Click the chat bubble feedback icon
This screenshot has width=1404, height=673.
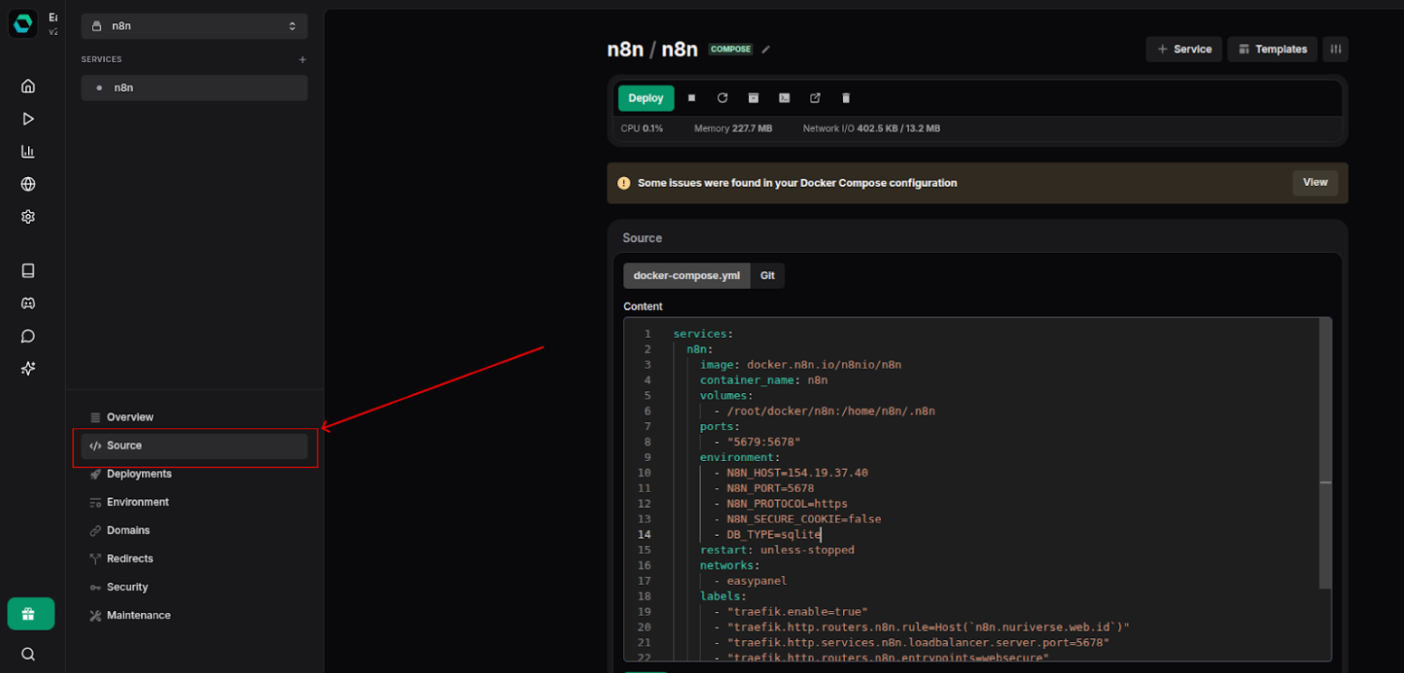(28, 336)
